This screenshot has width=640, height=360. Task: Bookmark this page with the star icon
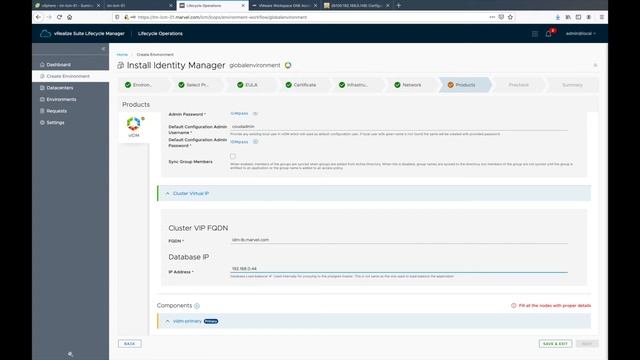(510, 17)
